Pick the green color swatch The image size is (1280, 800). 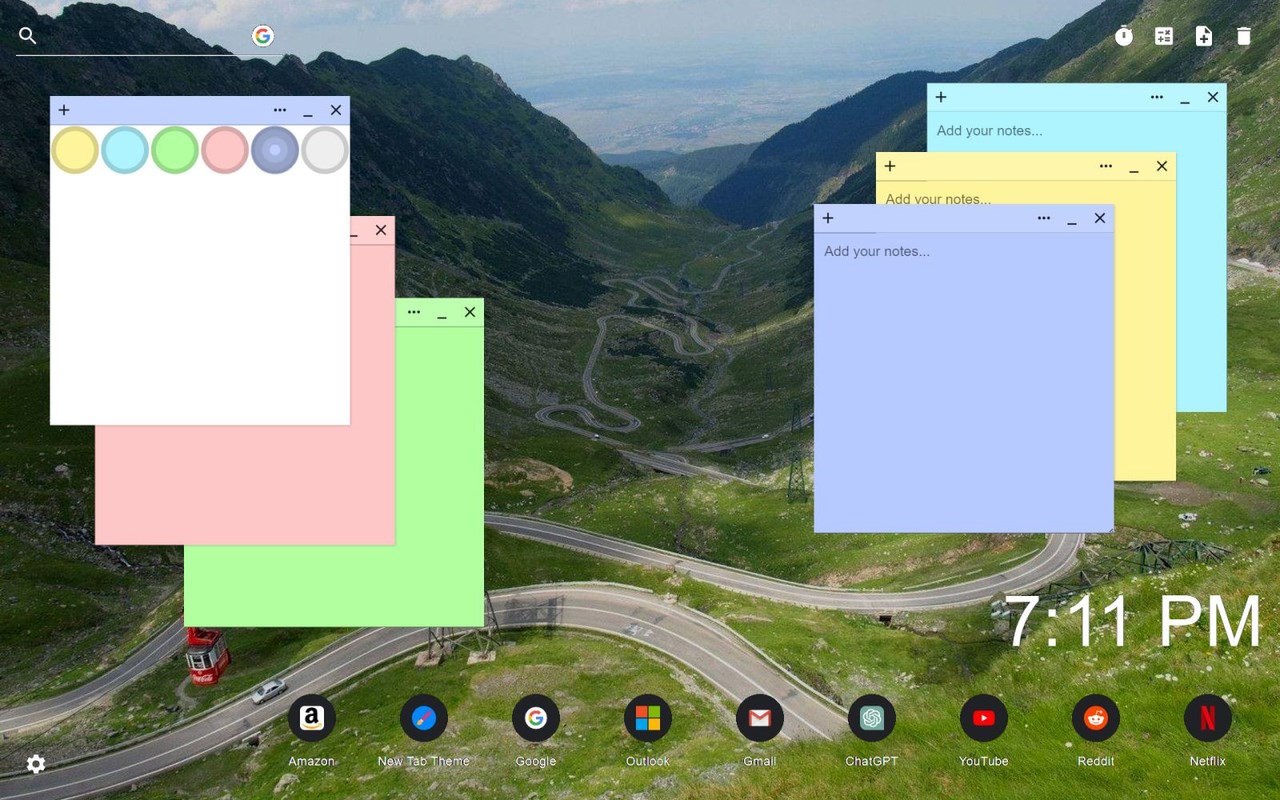pyautogui.click(x=175, y=150)
